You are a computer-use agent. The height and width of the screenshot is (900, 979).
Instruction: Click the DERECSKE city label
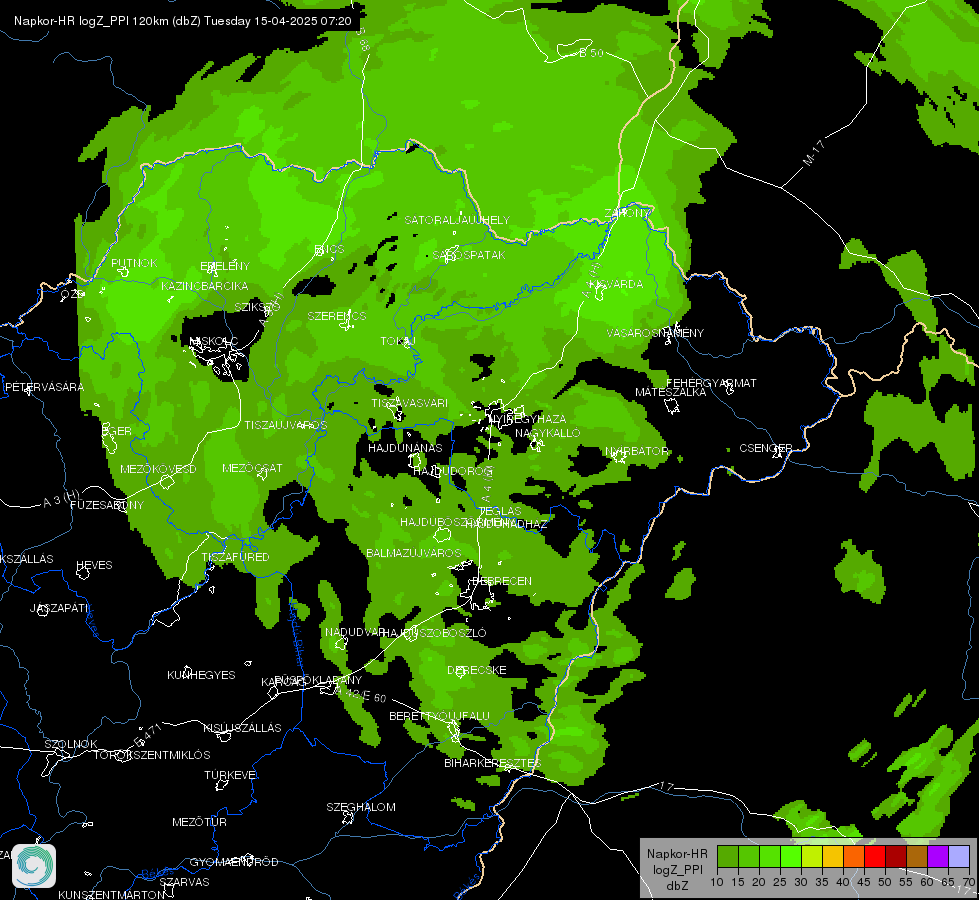coord(476,670)
